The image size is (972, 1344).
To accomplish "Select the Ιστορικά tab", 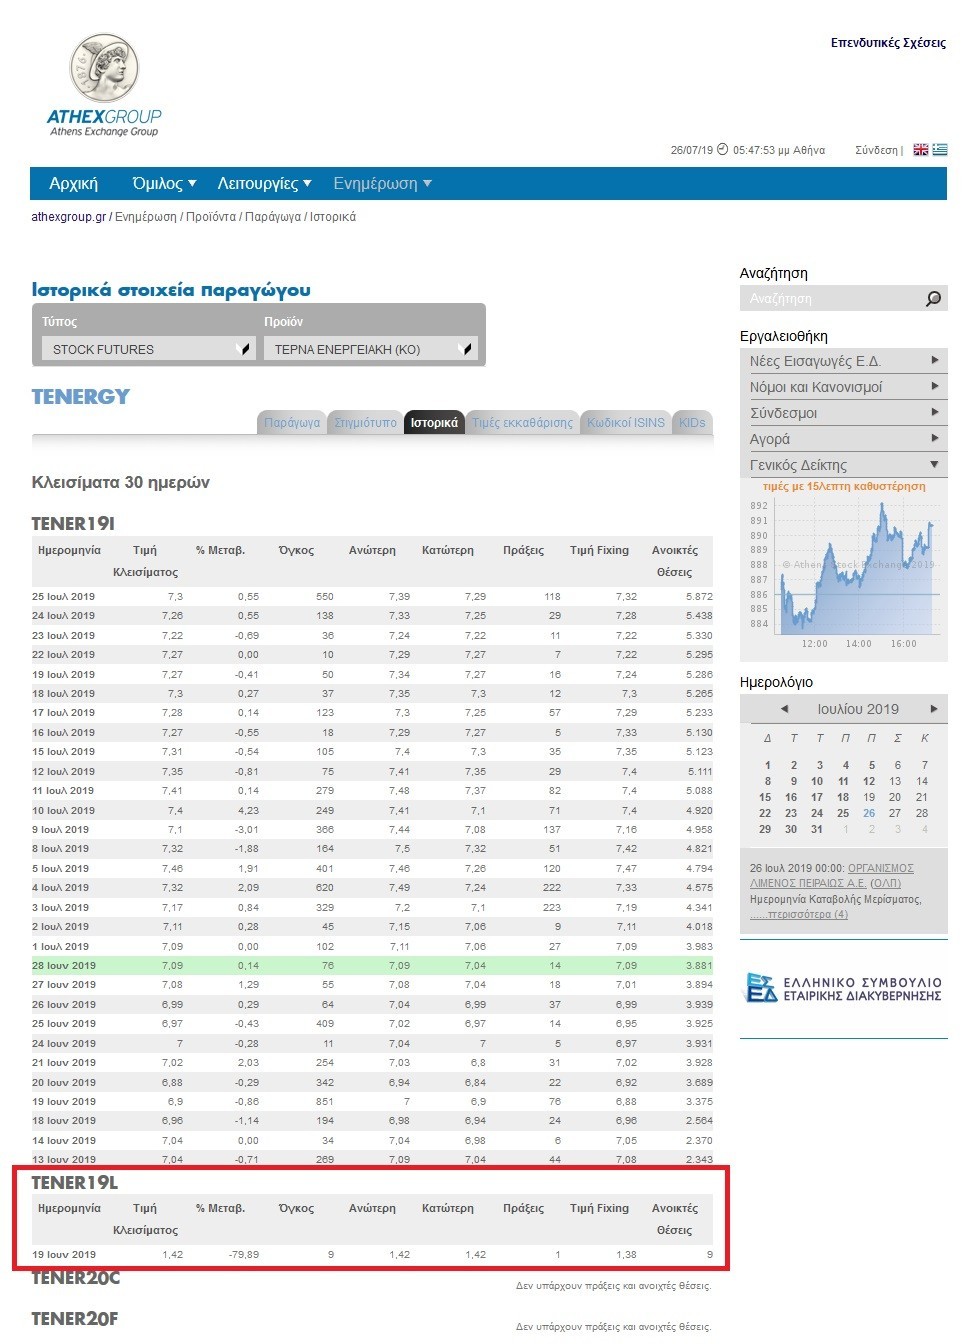I will tap(434, 423).
